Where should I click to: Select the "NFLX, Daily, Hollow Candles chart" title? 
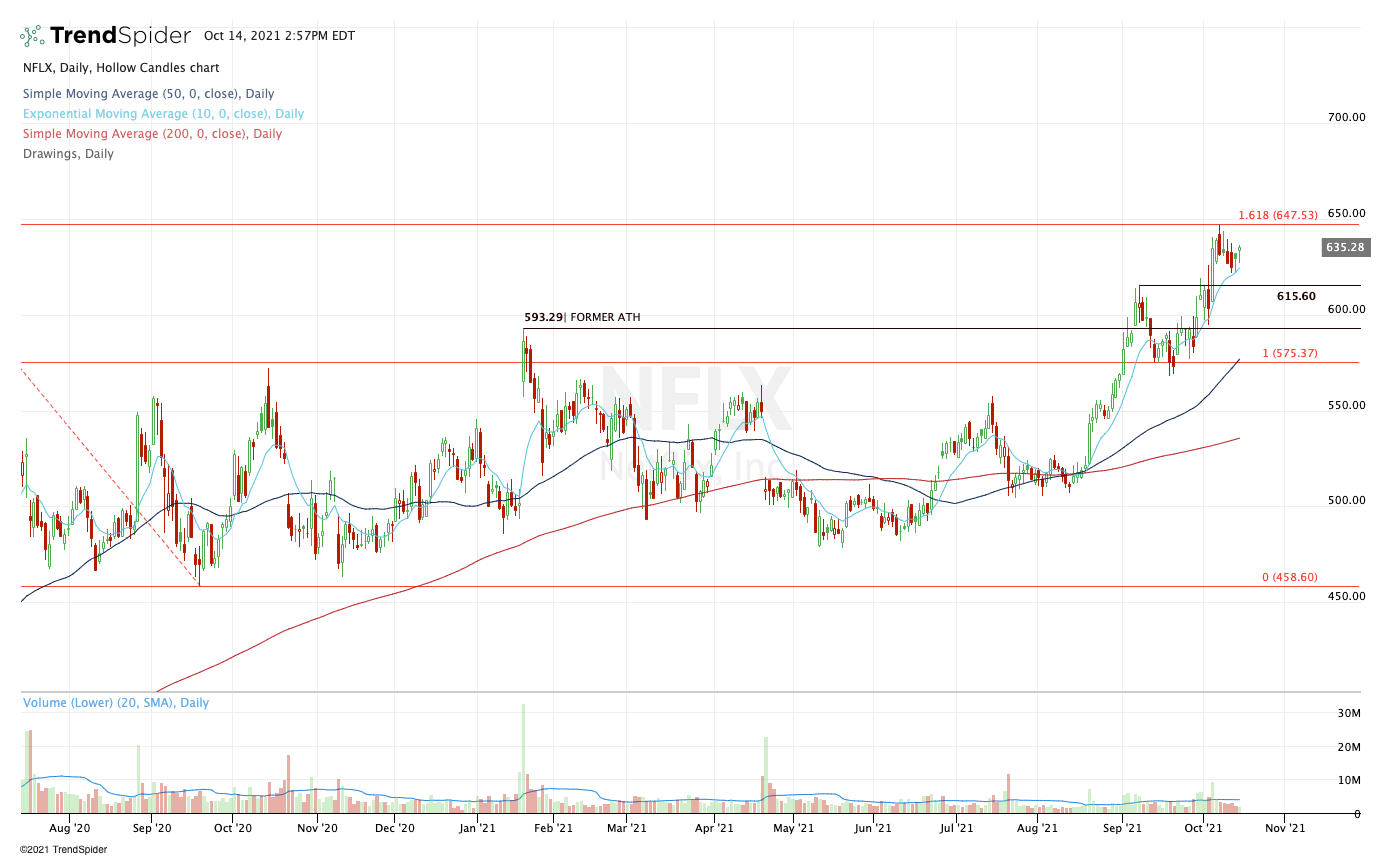pyautogui.click(x=121, y=68)
